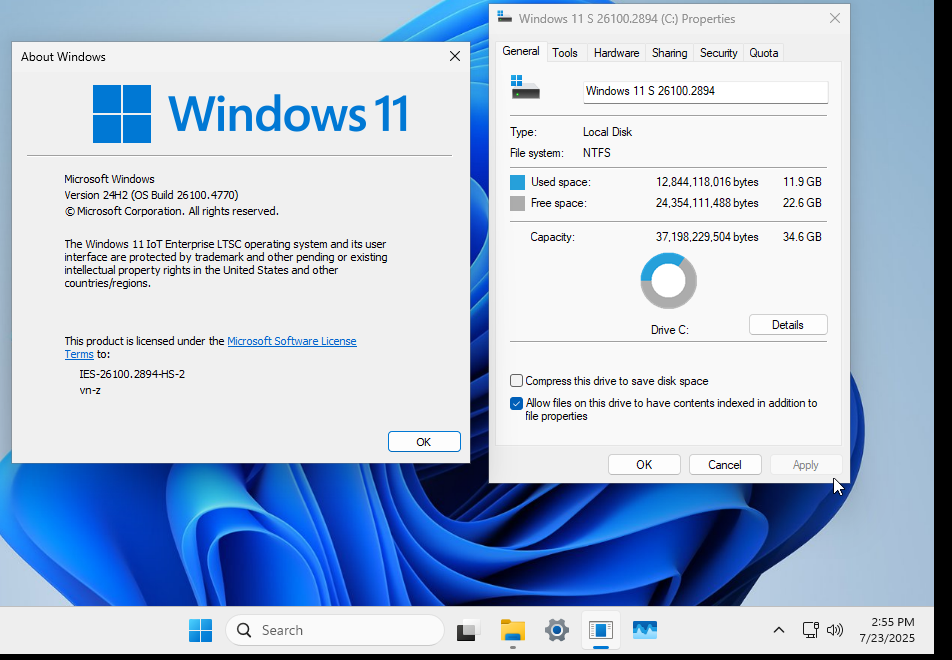
Task: Click the Details button for Drive C
Action: [788, 325]
